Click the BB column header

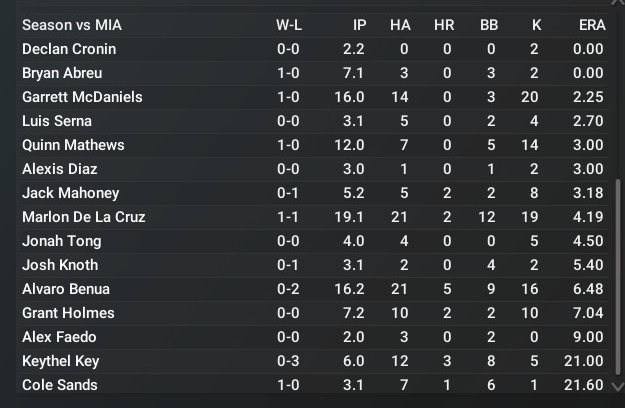(488, 25)
